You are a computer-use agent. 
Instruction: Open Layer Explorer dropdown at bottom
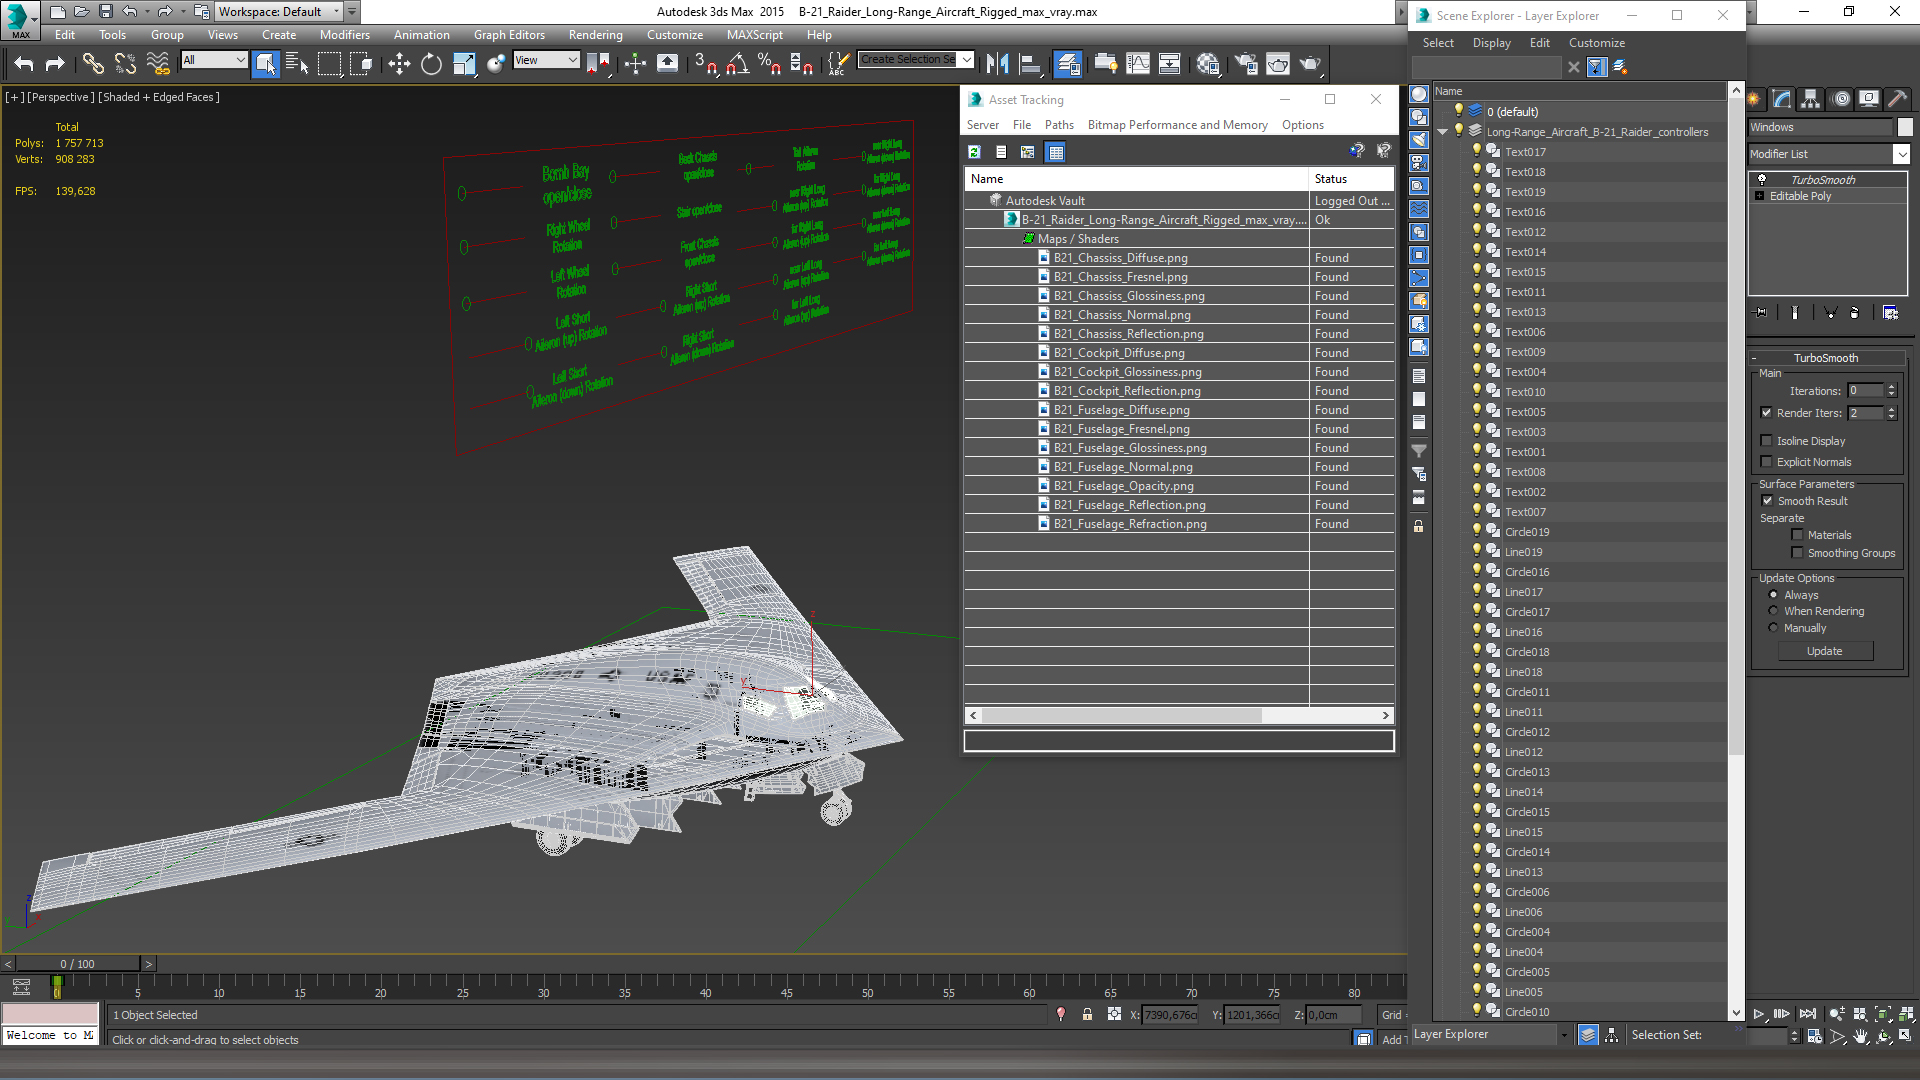[x=1490, y=1035]
